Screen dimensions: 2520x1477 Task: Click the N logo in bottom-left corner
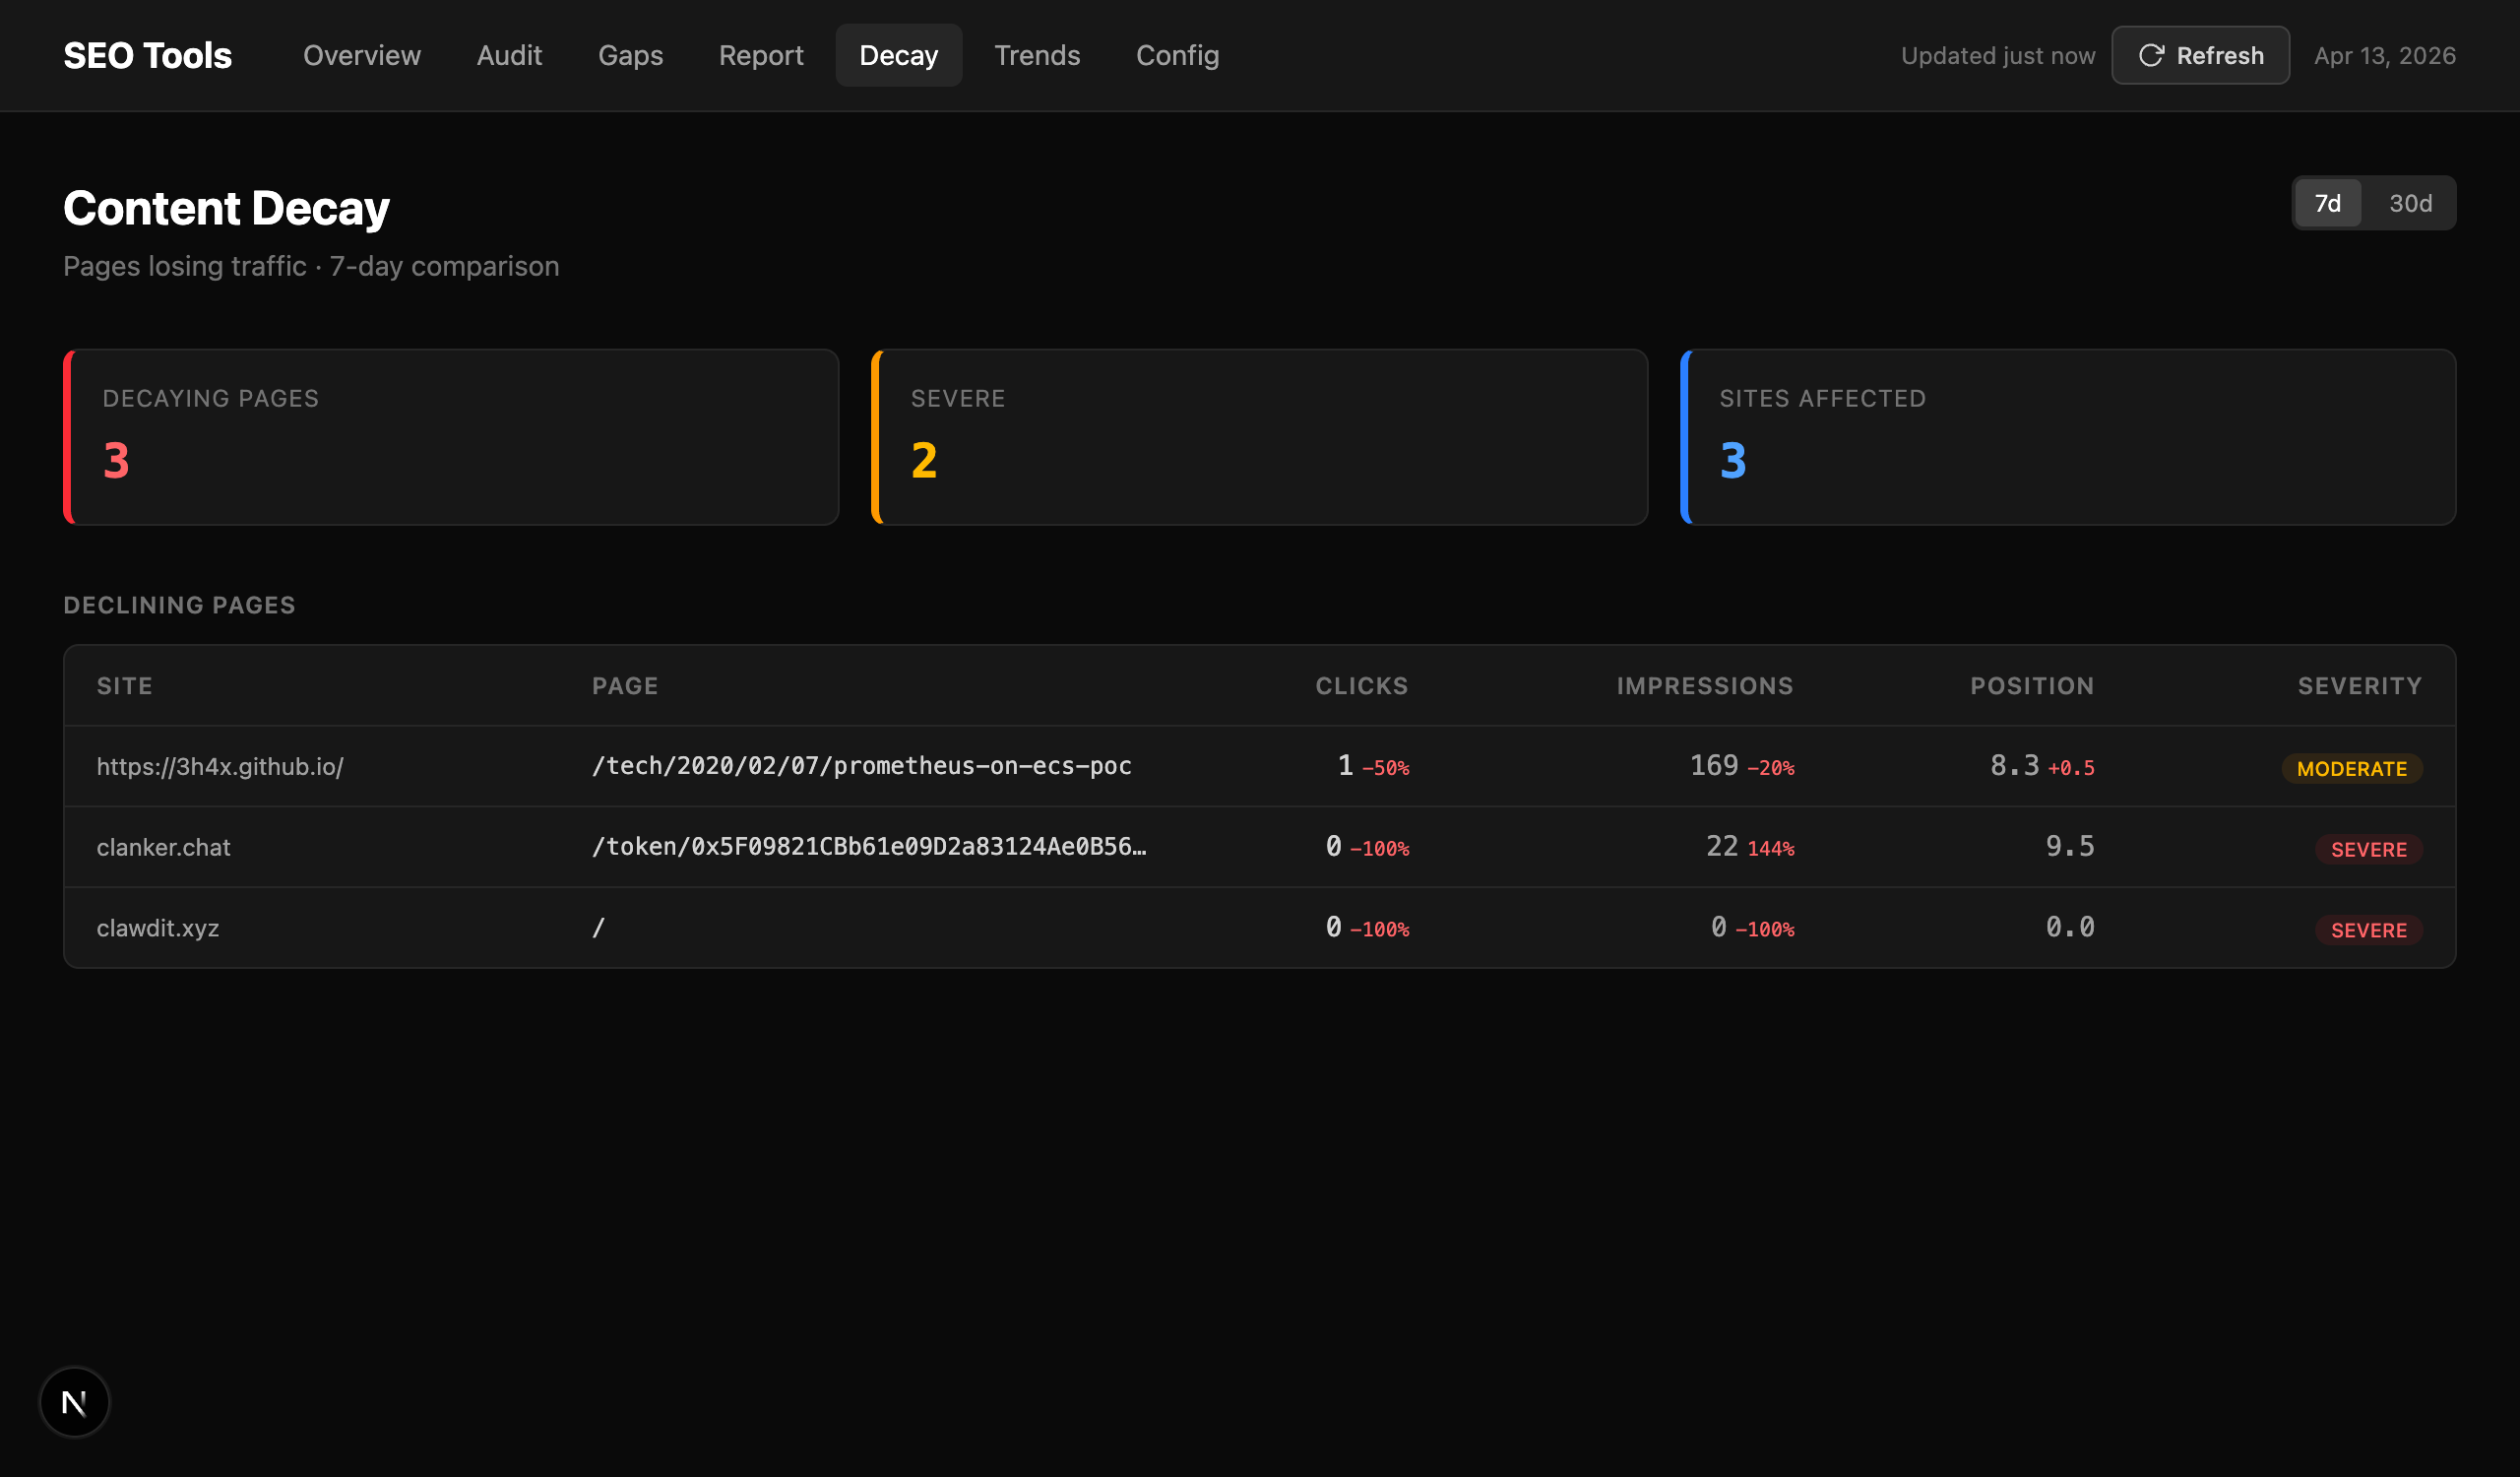pyautogui.click(x=73, y=1402)
